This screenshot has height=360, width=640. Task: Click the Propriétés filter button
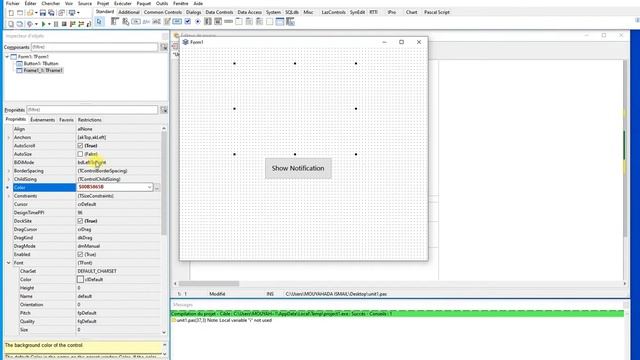tap(164, 110)
